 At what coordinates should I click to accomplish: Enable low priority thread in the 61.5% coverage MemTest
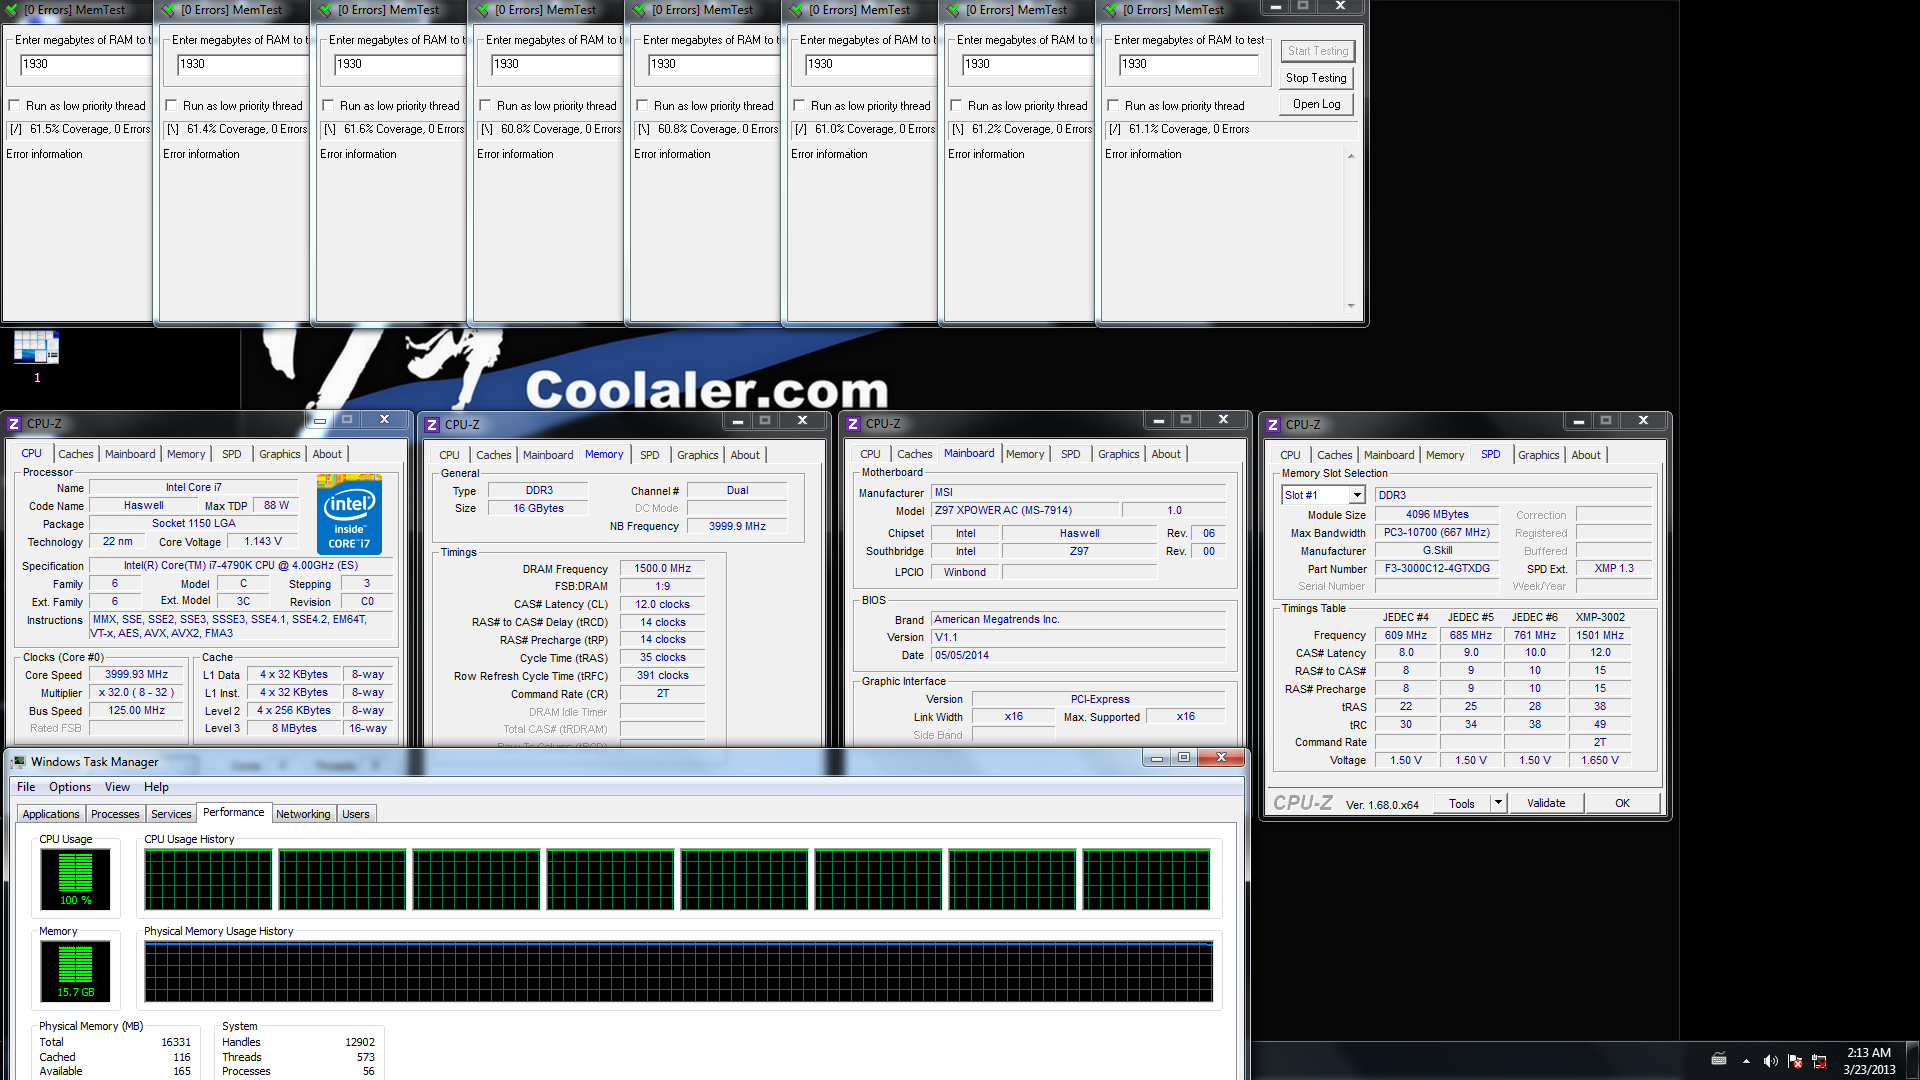coord(14,106)
